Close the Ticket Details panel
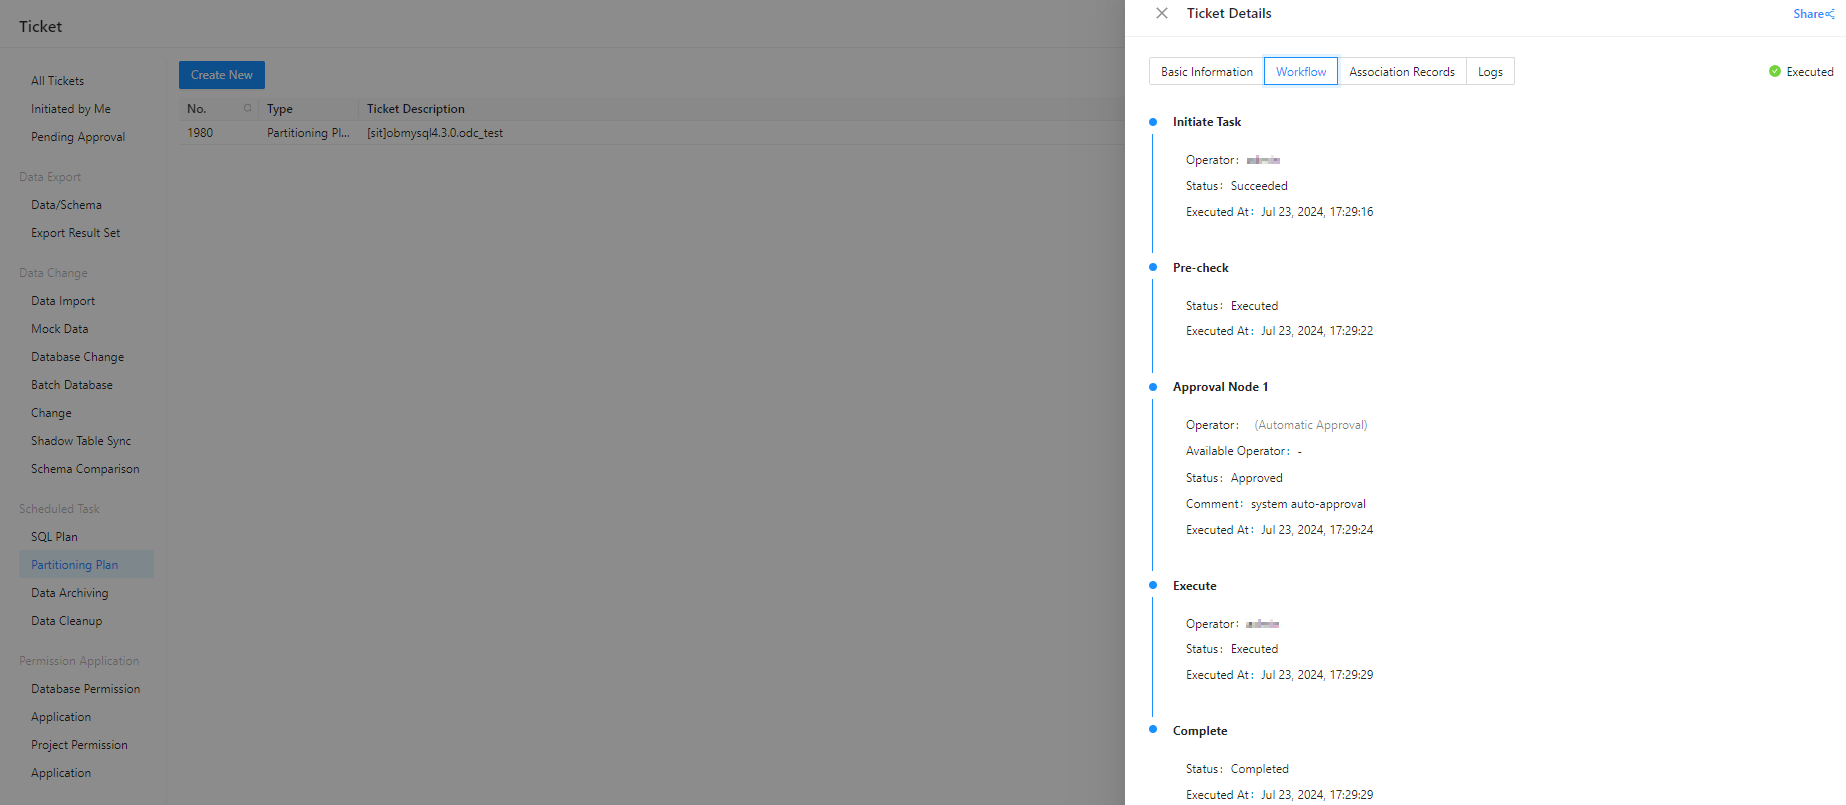1846x805 pixels. [1161, 13]
